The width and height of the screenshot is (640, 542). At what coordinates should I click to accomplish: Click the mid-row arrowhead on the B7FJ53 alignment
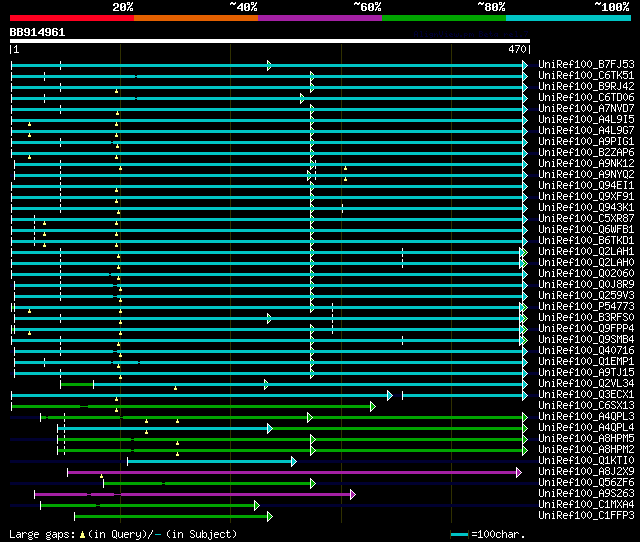(x=269, y=65)
